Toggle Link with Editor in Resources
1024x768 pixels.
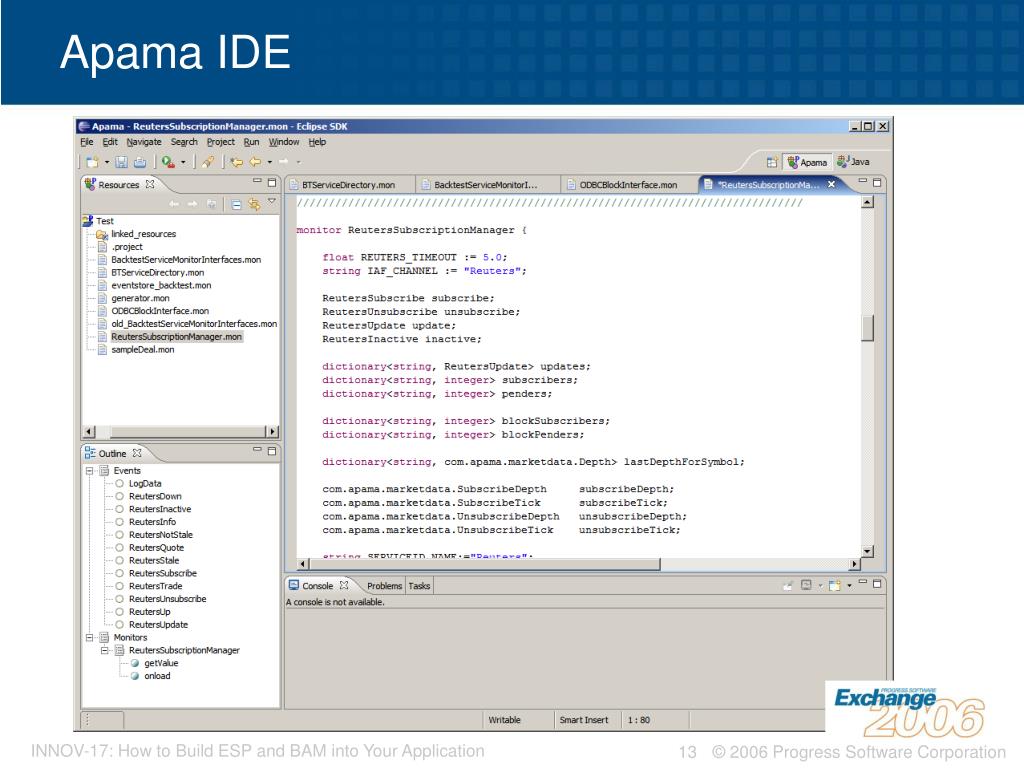(x=254, y=204)
